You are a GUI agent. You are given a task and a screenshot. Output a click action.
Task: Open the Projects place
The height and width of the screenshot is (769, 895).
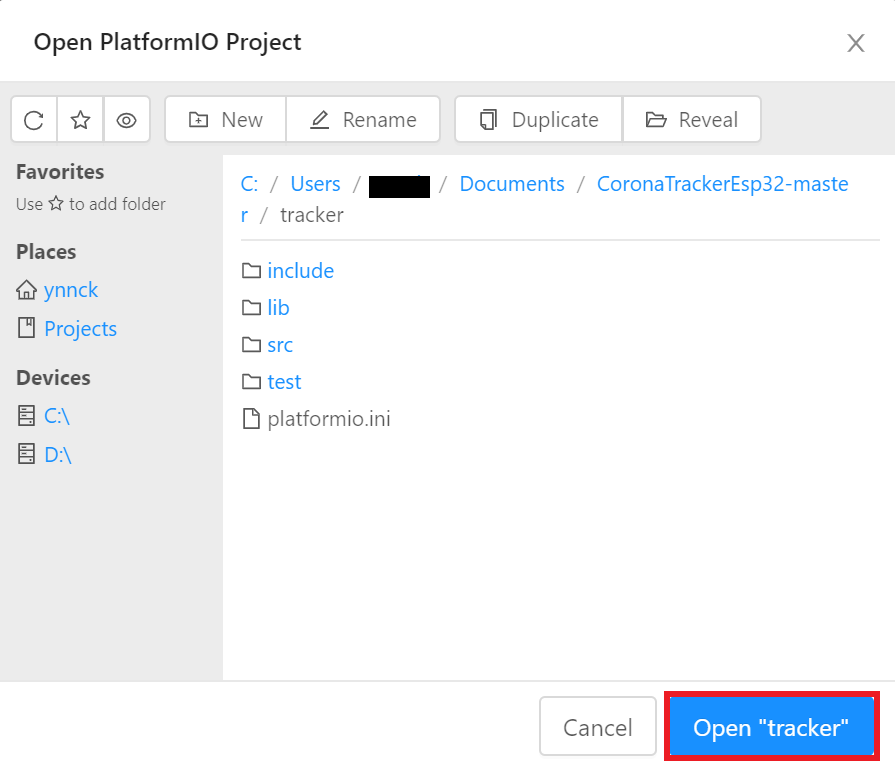pyautogui.click(x=80, y=329)
